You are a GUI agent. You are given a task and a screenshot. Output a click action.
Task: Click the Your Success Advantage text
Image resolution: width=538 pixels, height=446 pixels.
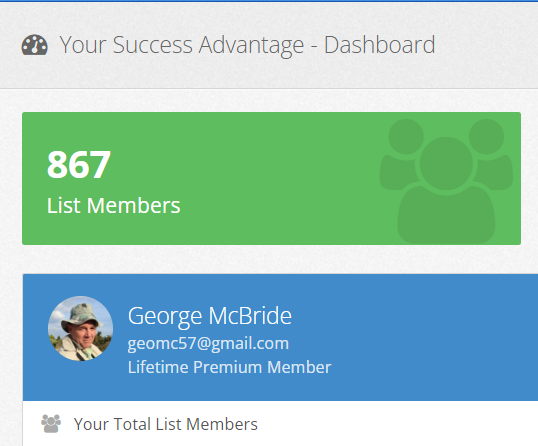pos(182,45)
